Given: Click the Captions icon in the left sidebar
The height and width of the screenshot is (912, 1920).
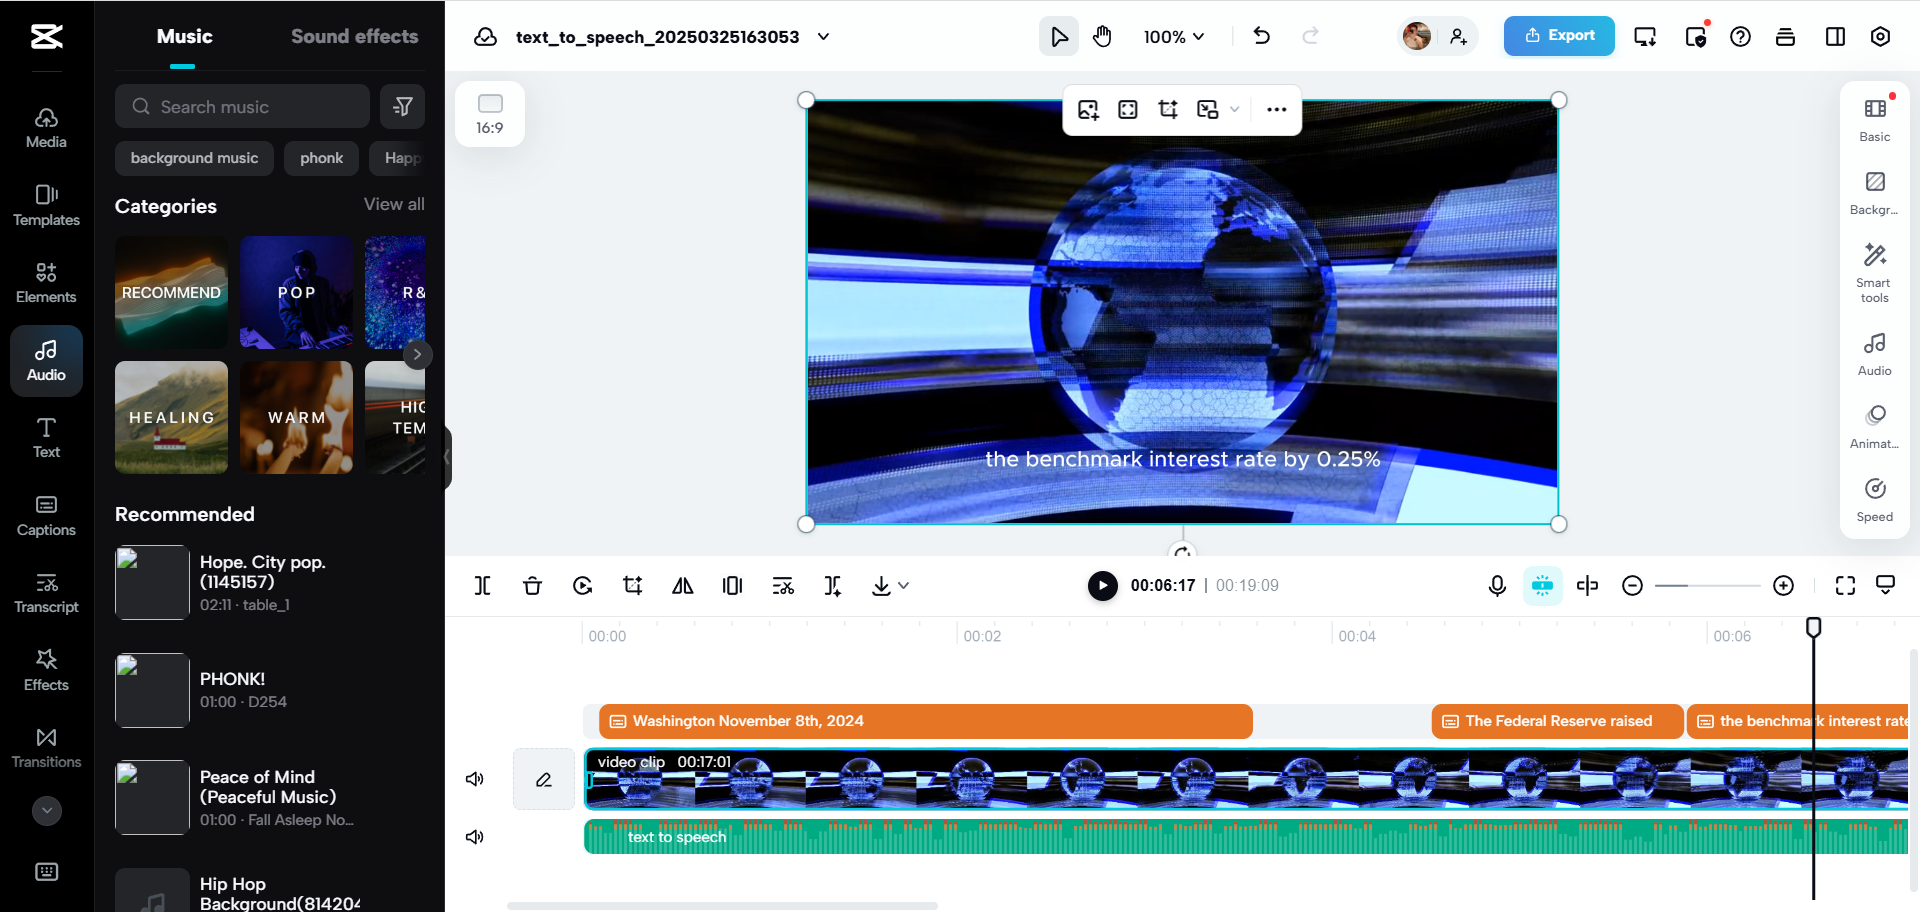Looking at the screenshot, I should click(46, 513).
